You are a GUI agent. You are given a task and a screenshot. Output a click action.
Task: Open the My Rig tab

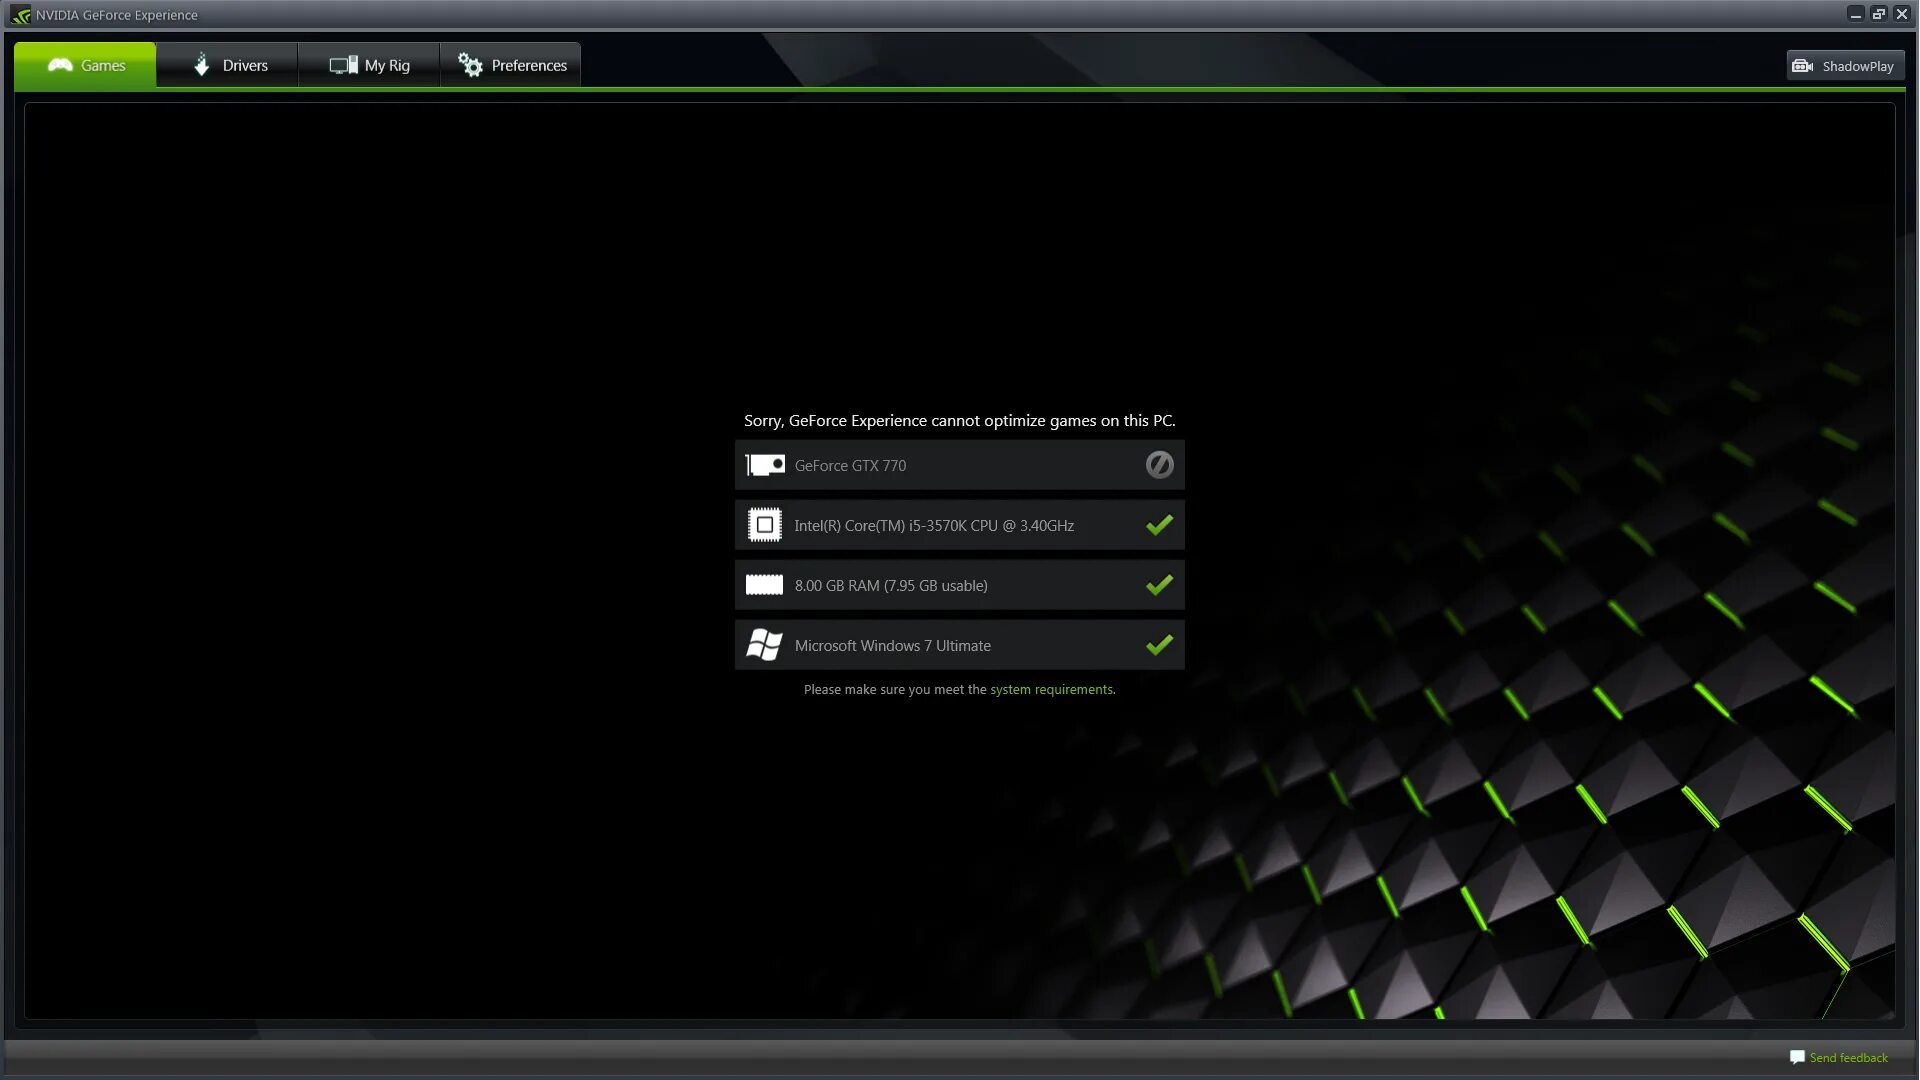point(385,64)
